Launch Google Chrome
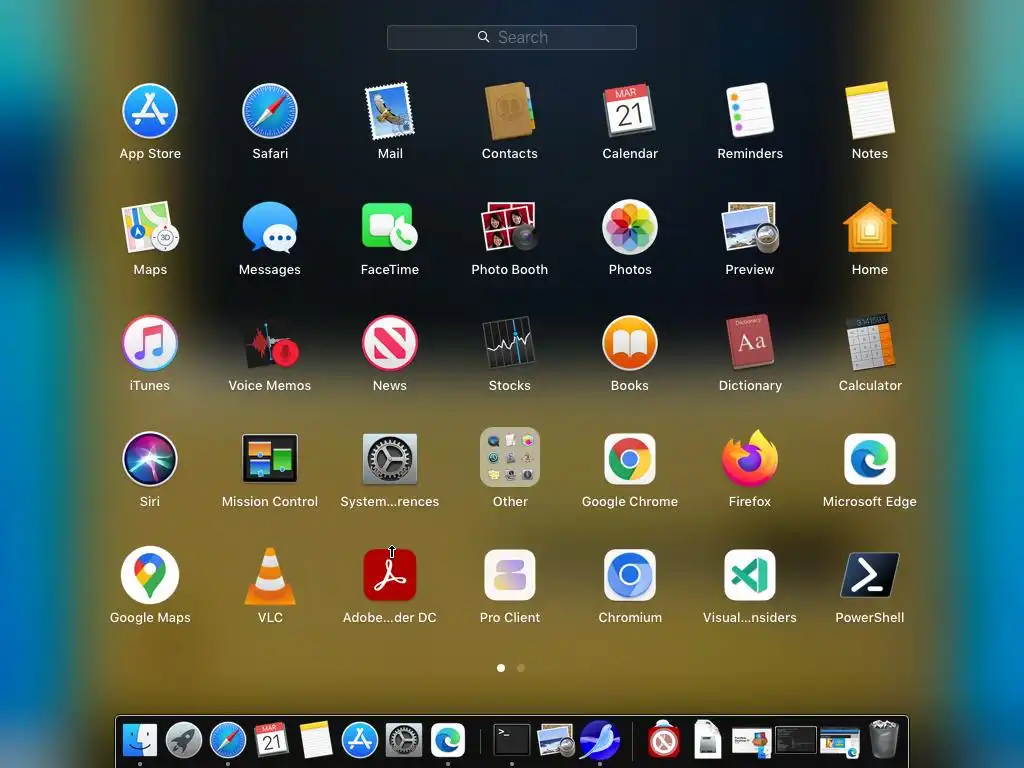Screen dimensions: 1024x768 pyautogui.click(x=630, y=459)
